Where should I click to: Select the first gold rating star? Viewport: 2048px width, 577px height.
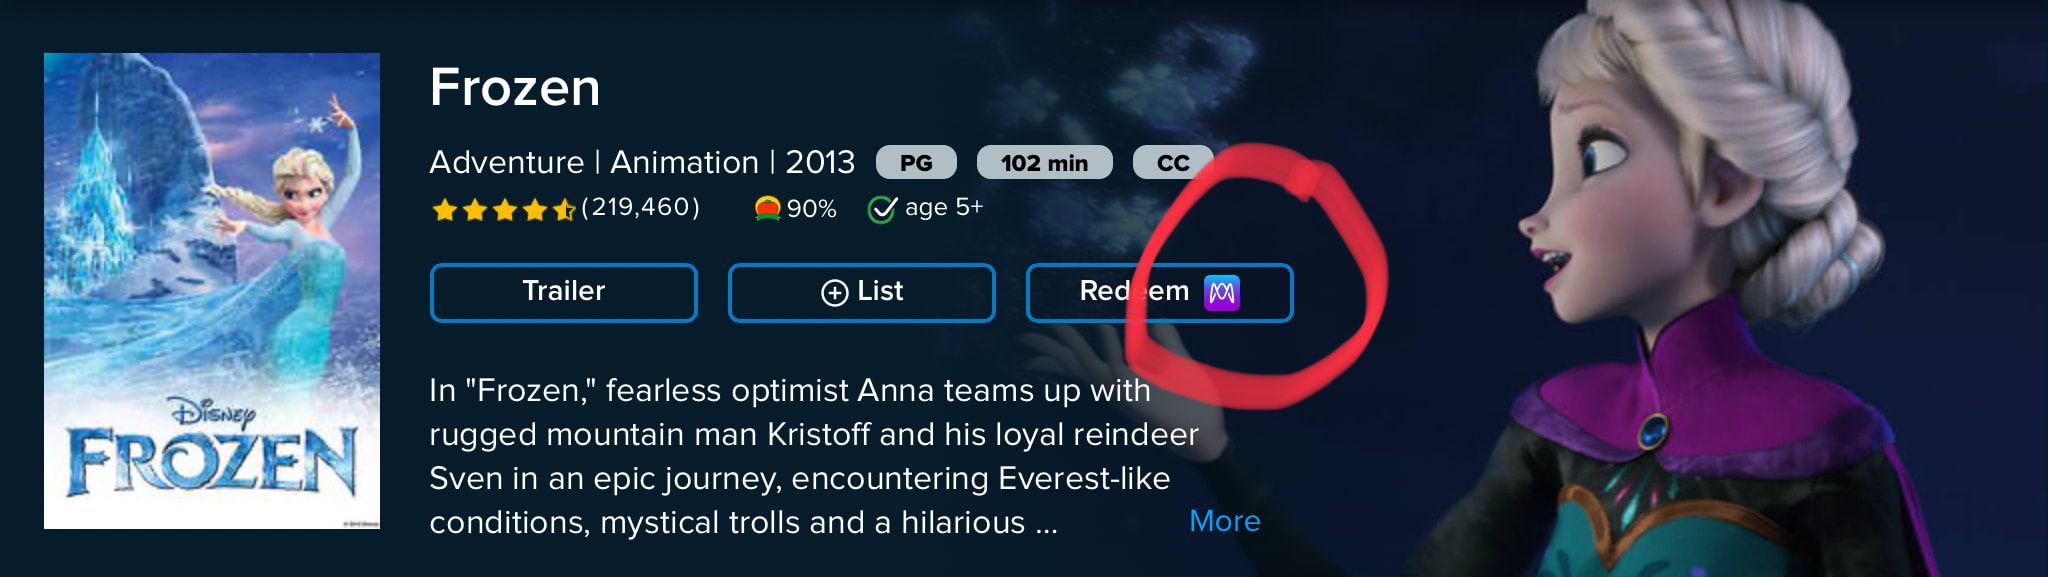coord(444,209)
